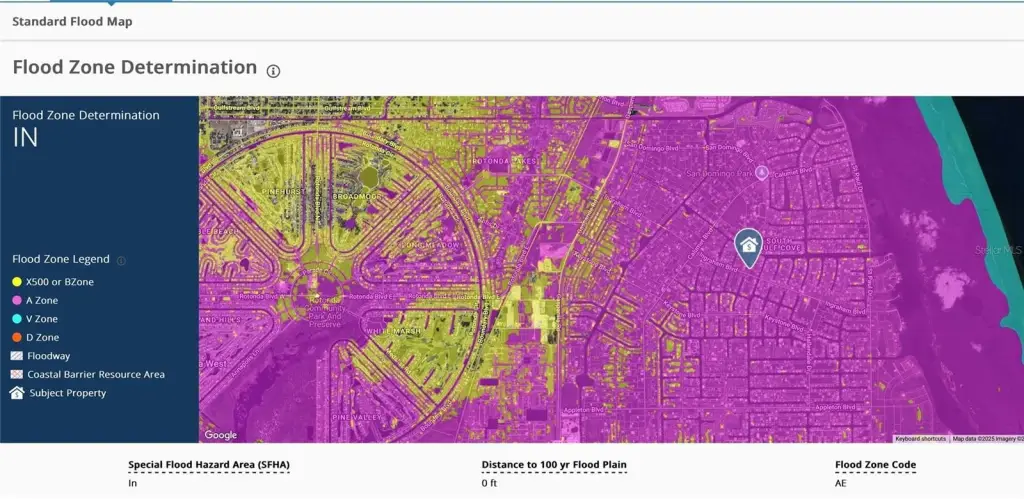The height and width of the screenshot is (499, 1024).
Task: Click Distance to 100 yr Flood Plain label
Action: [554, 465]
